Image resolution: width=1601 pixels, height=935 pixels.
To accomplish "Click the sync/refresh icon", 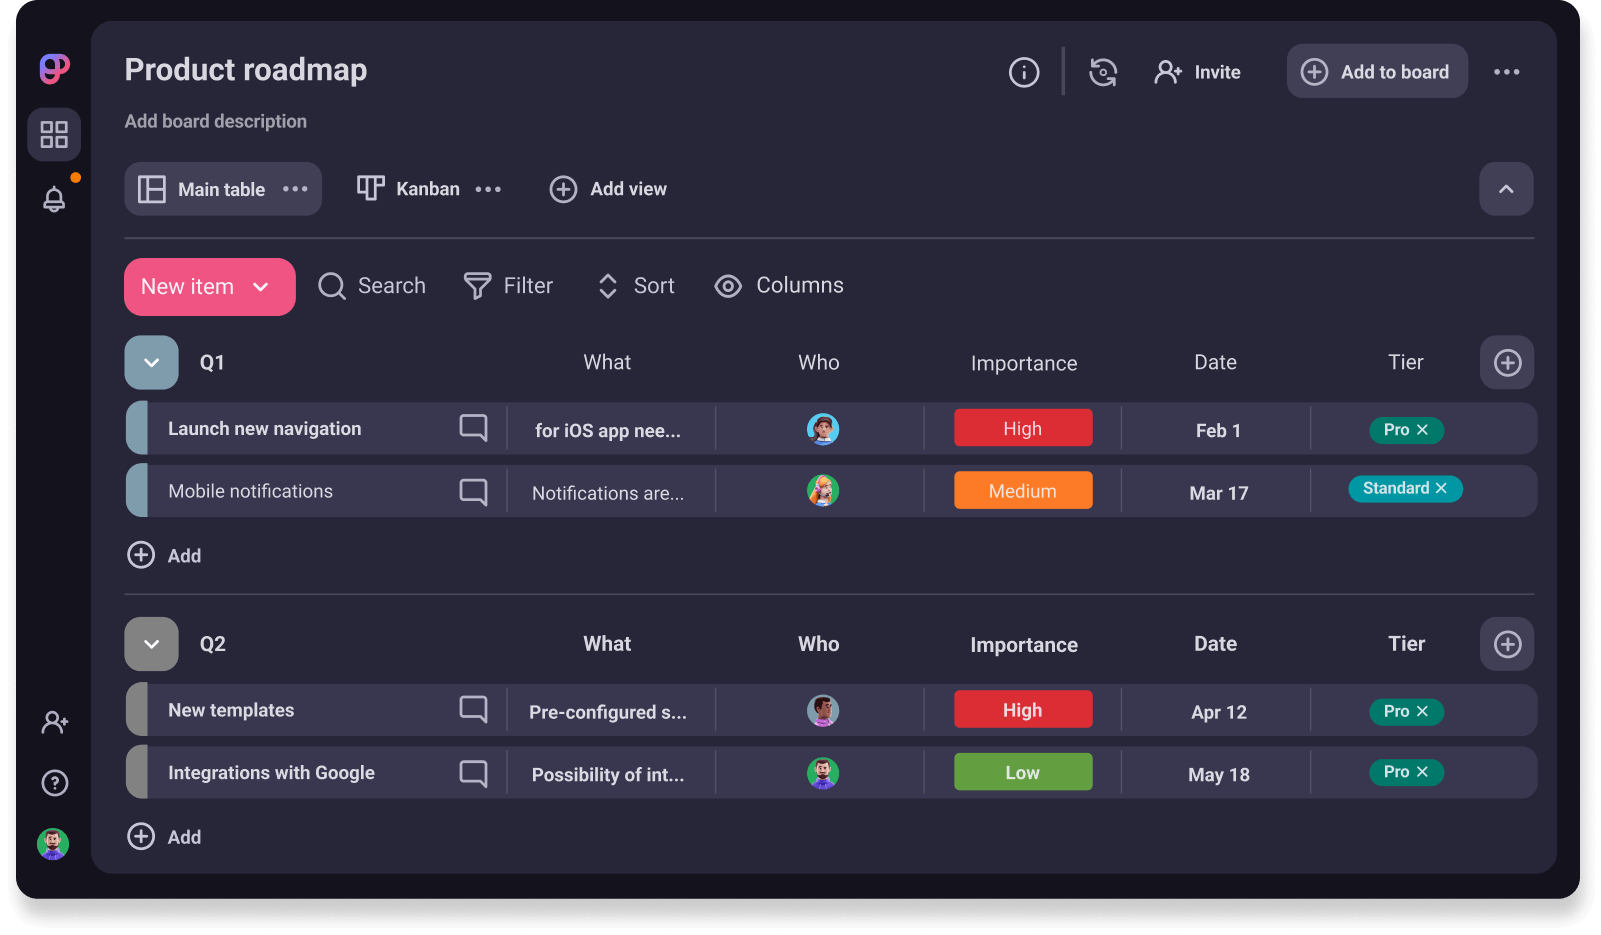I will pos(1103,71).
